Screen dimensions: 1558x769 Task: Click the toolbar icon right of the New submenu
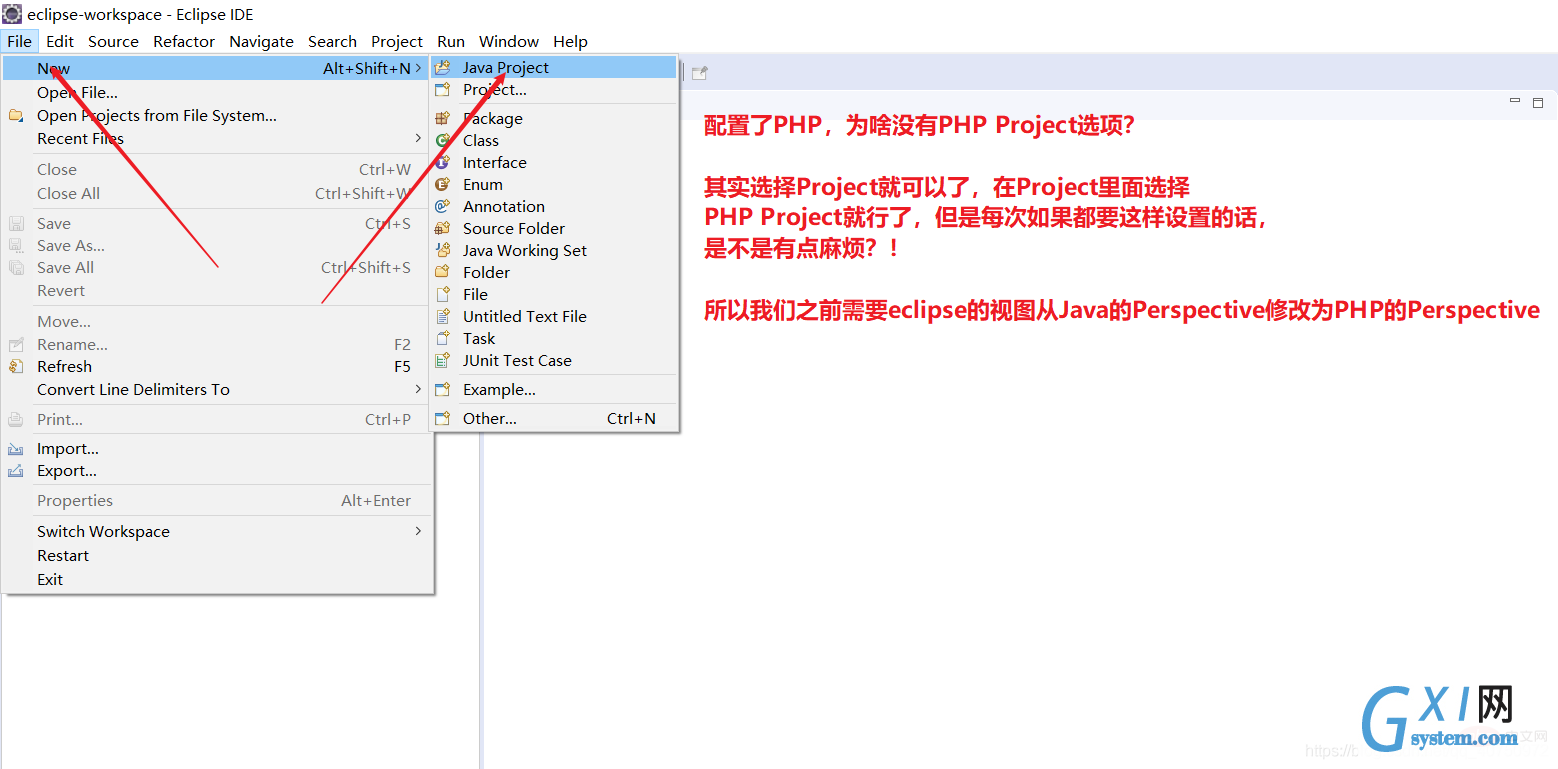(700, 72)
